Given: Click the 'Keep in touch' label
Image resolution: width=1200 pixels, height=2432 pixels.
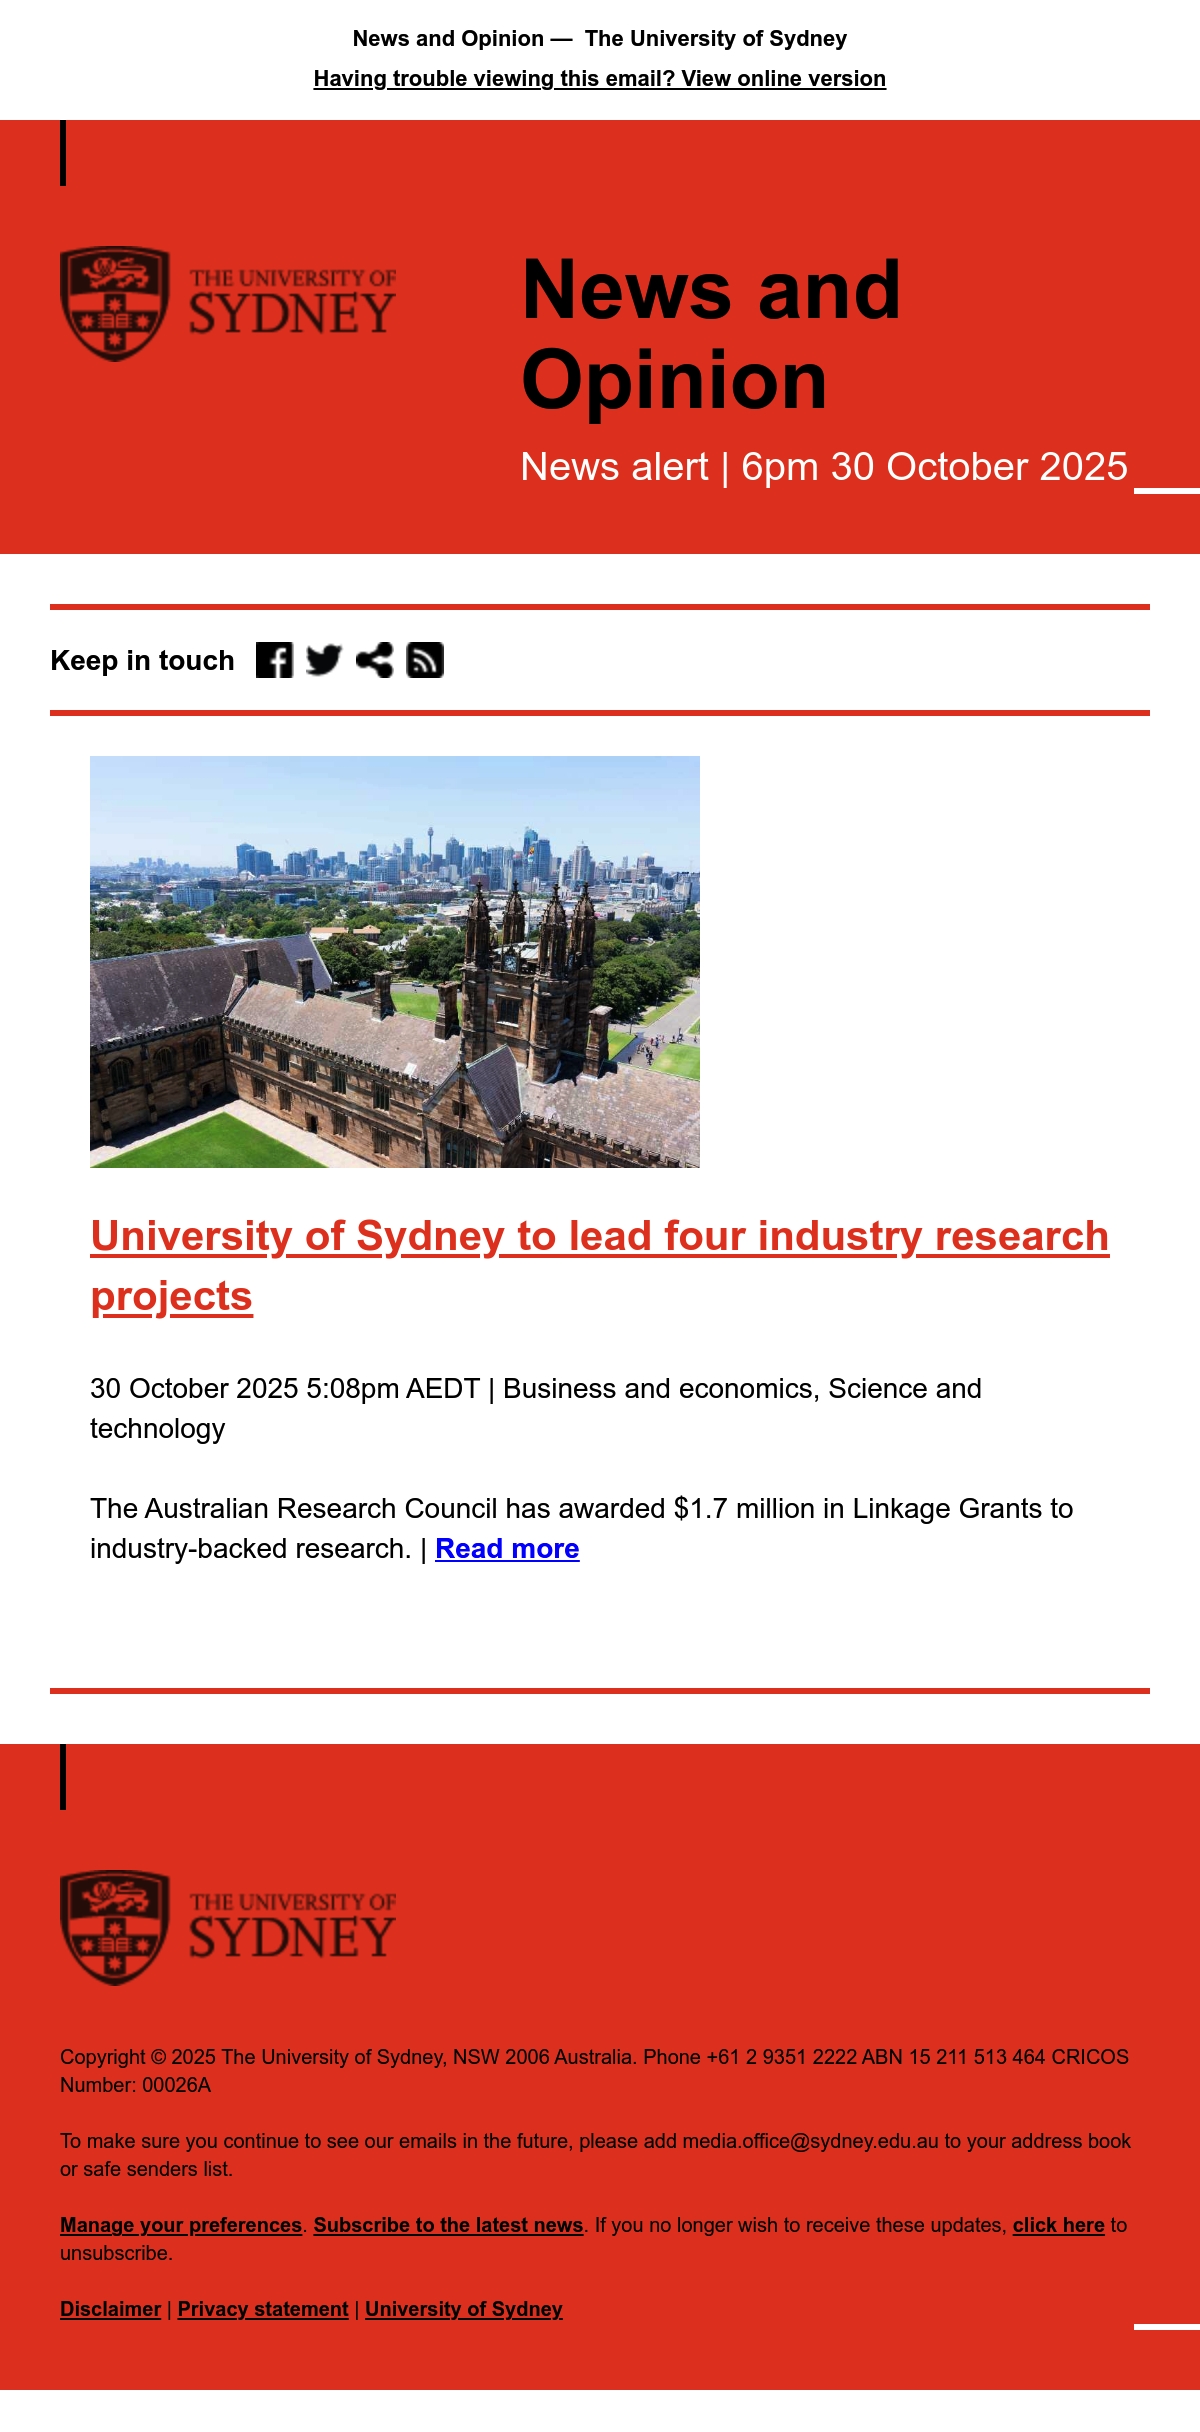Looking at the screenshot, I should [x=142, y=661].
